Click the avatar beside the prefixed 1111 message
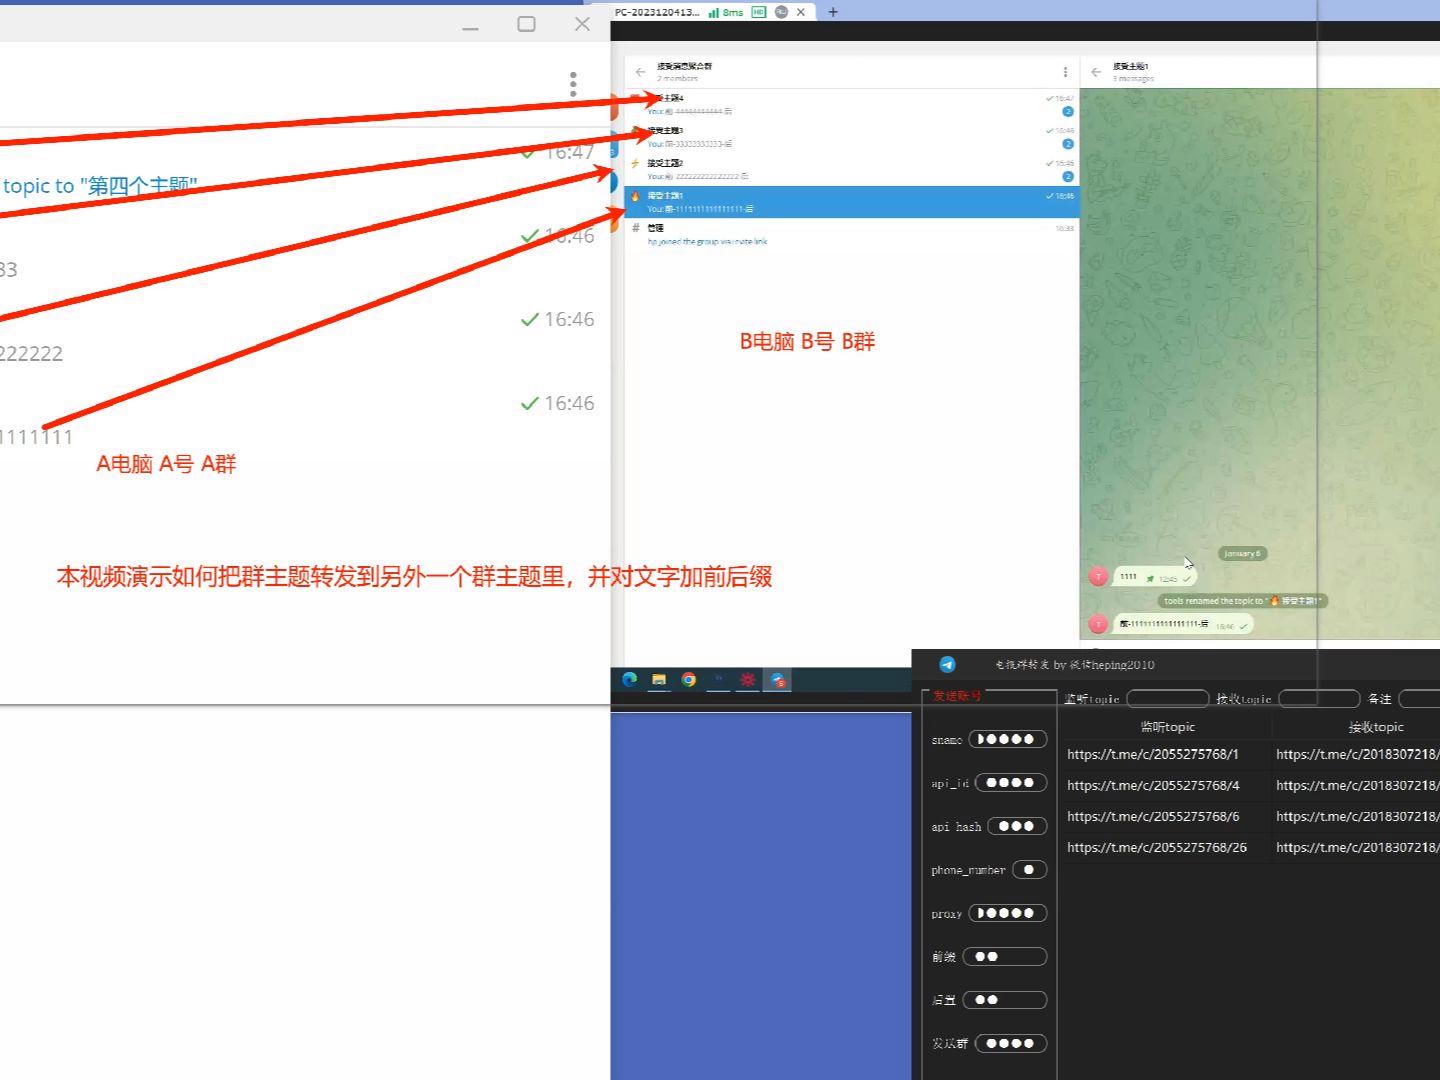Screen dimensions: 1440x1080 pyautogui.click(x=1098, y=624)
